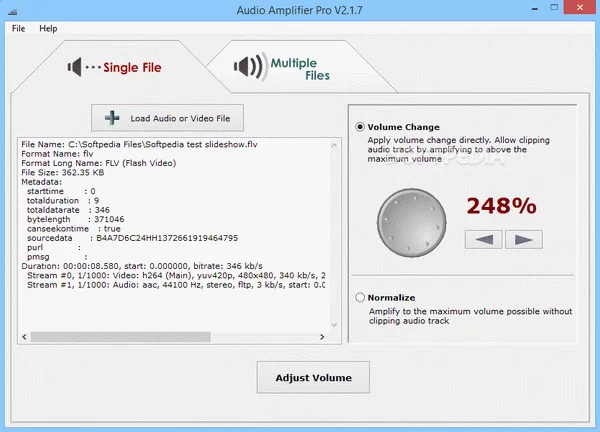Click the 'Duration: 00:00:08.580' line

tap(142, 266)
